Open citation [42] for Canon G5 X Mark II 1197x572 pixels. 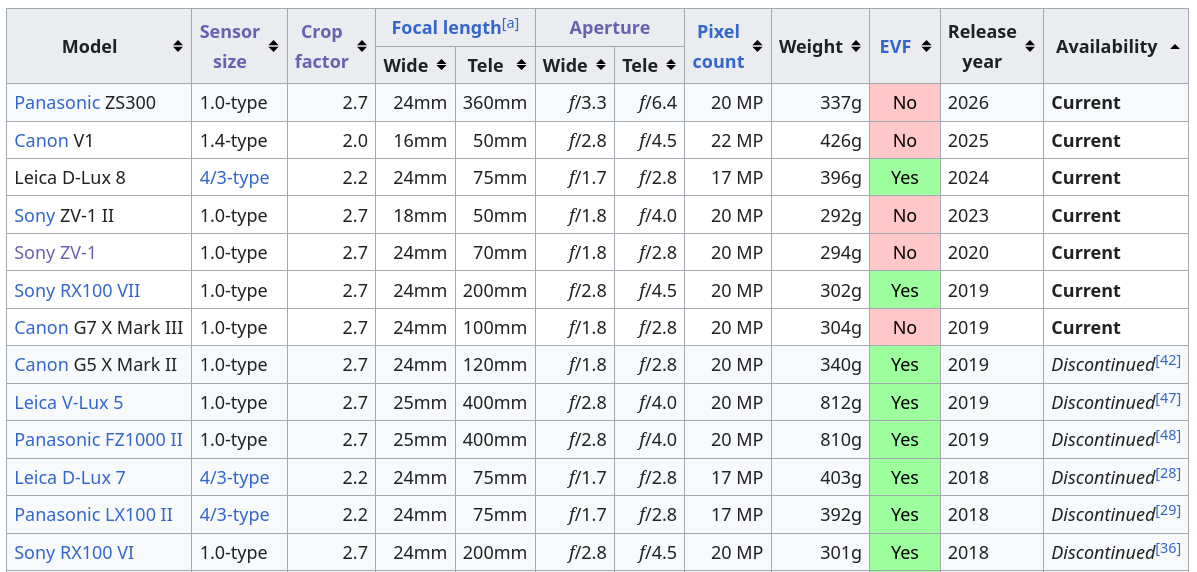[1168, 360]
